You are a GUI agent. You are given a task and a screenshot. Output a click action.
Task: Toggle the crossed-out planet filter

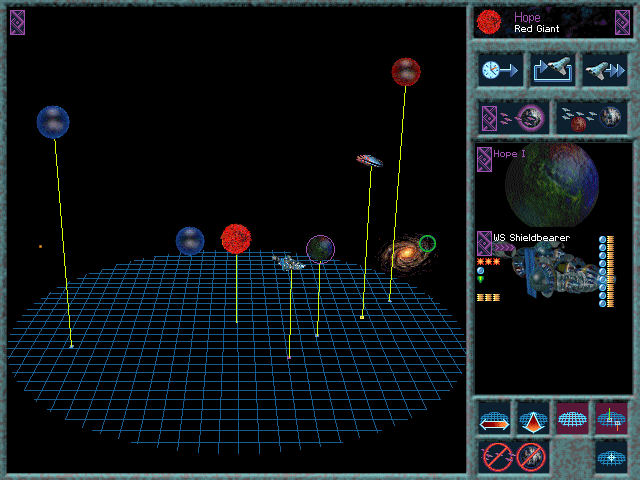click(x=531, y=457)
